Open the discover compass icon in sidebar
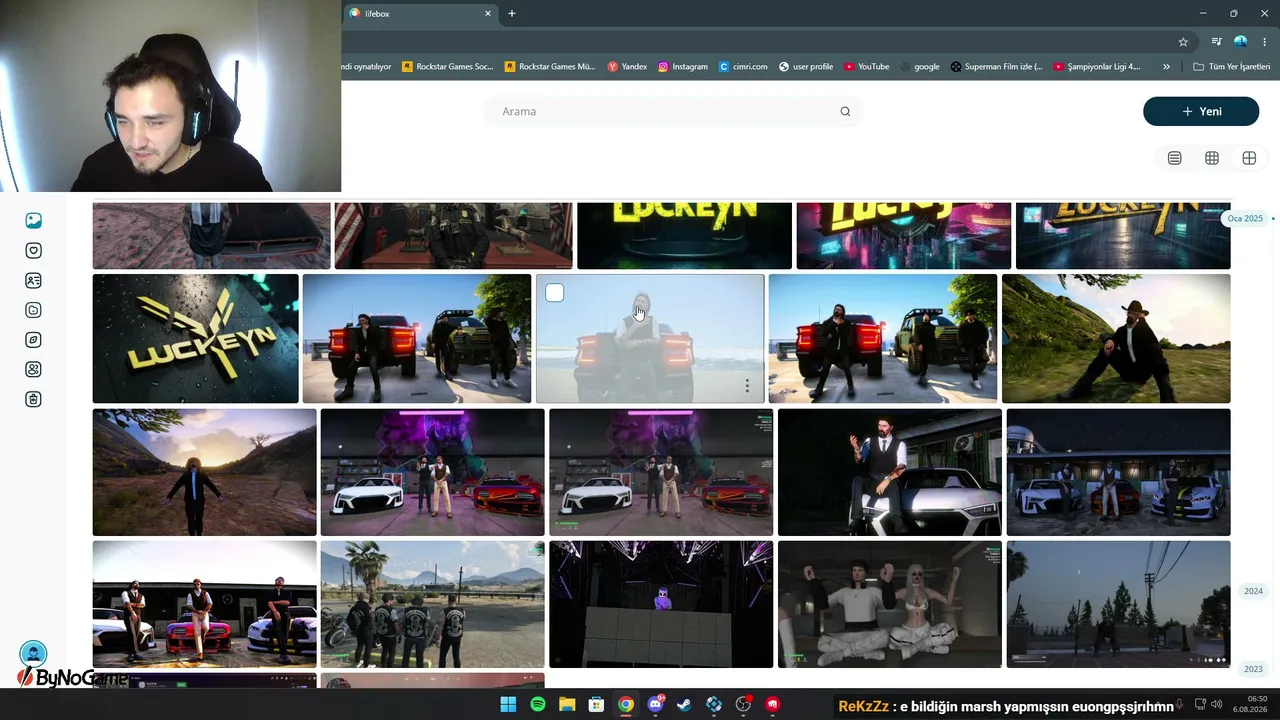Viewport: 1280px width, 720px height. tap(33, 340)
